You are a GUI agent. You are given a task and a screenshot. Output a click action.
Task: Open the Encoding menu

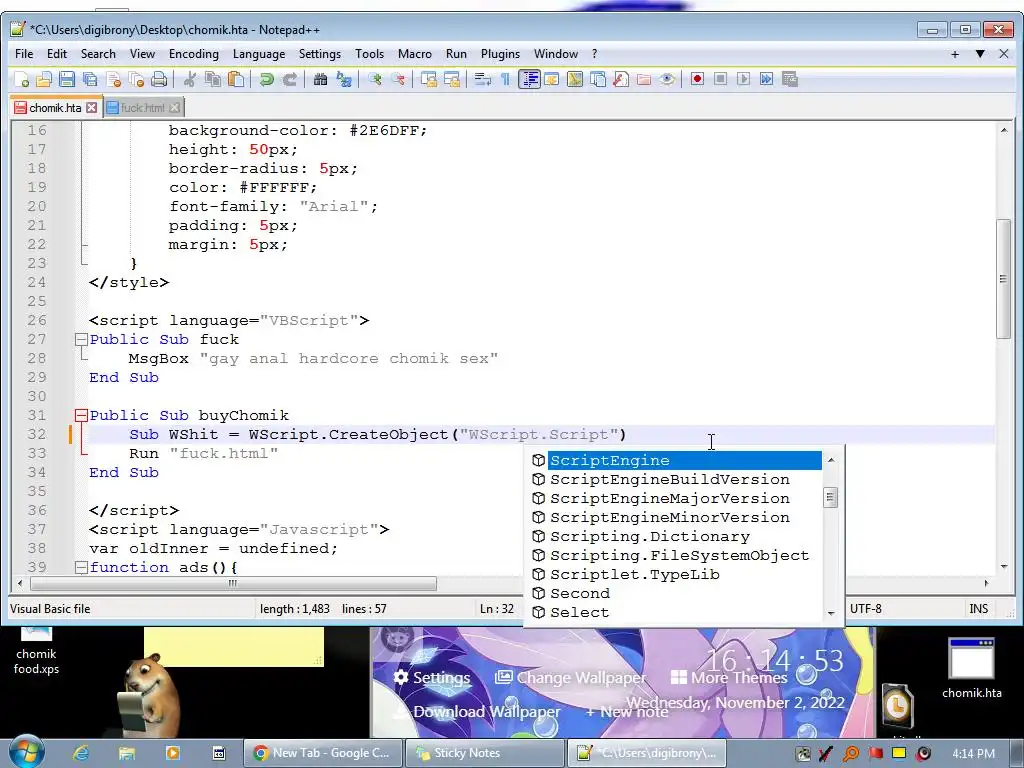(194, 54)
